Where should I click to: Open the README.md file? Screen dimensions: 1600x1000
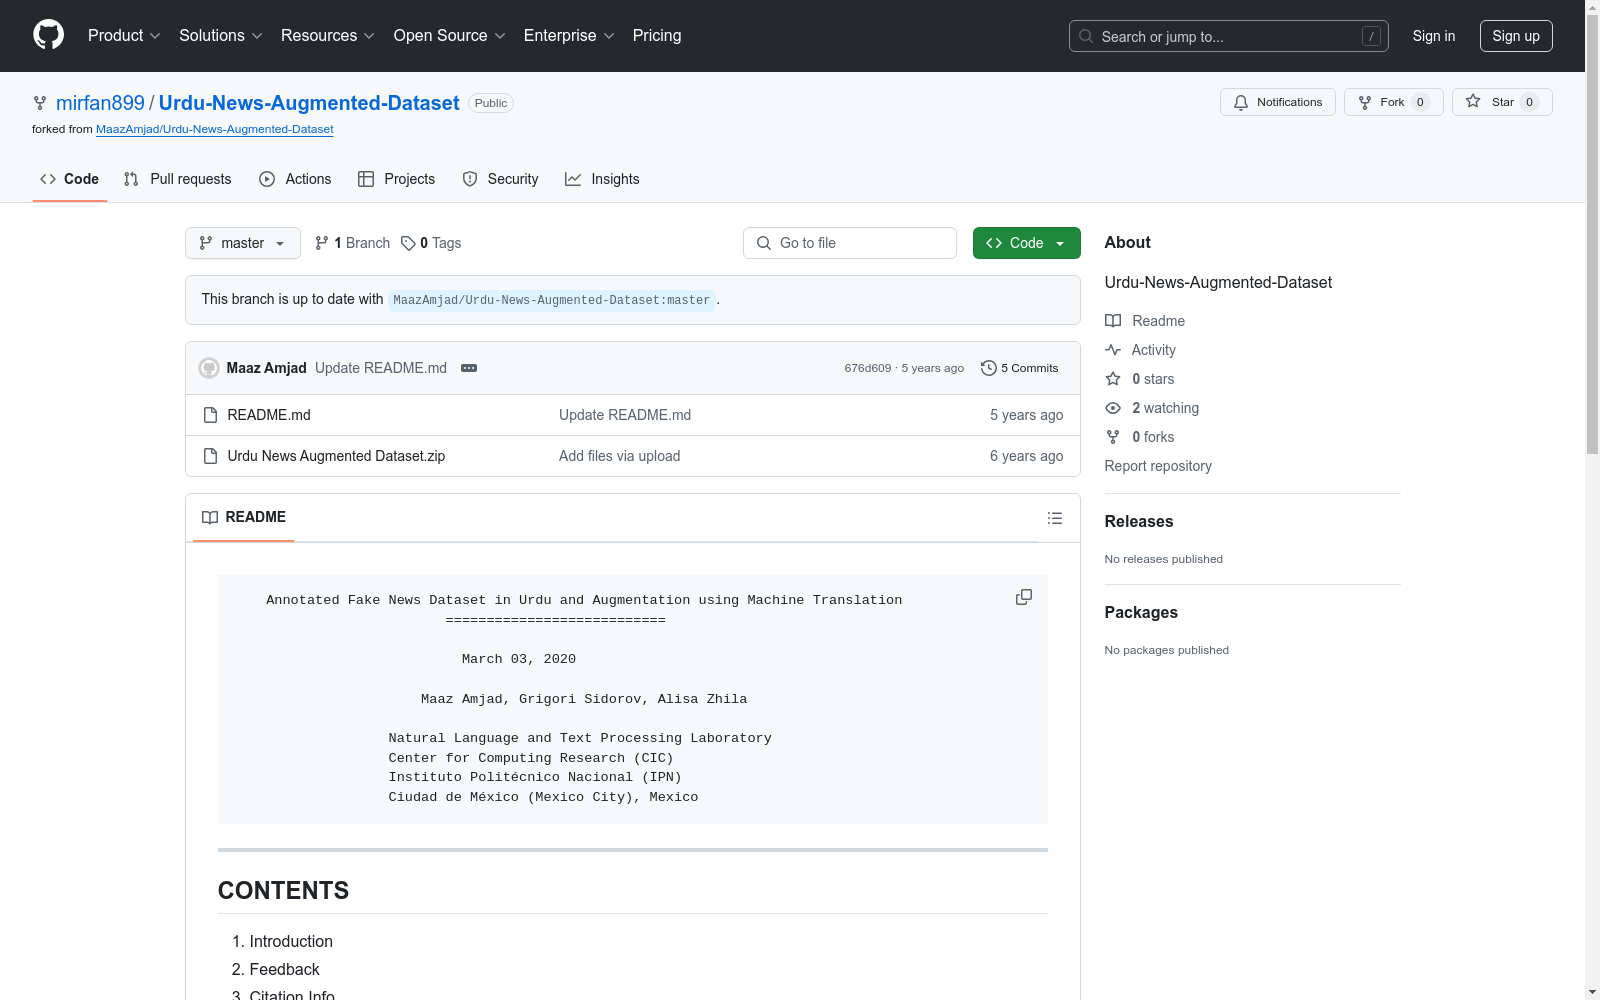coord(269,415)
